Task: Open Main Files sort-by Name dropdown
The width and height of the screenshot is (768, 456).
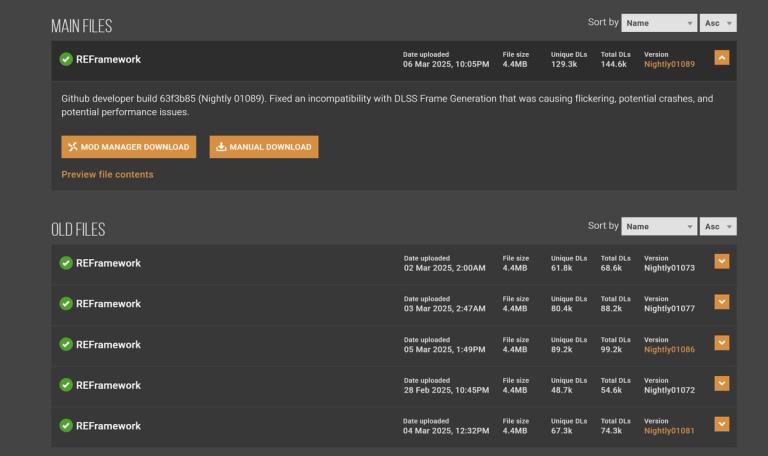Action: (x=659, y=23)
